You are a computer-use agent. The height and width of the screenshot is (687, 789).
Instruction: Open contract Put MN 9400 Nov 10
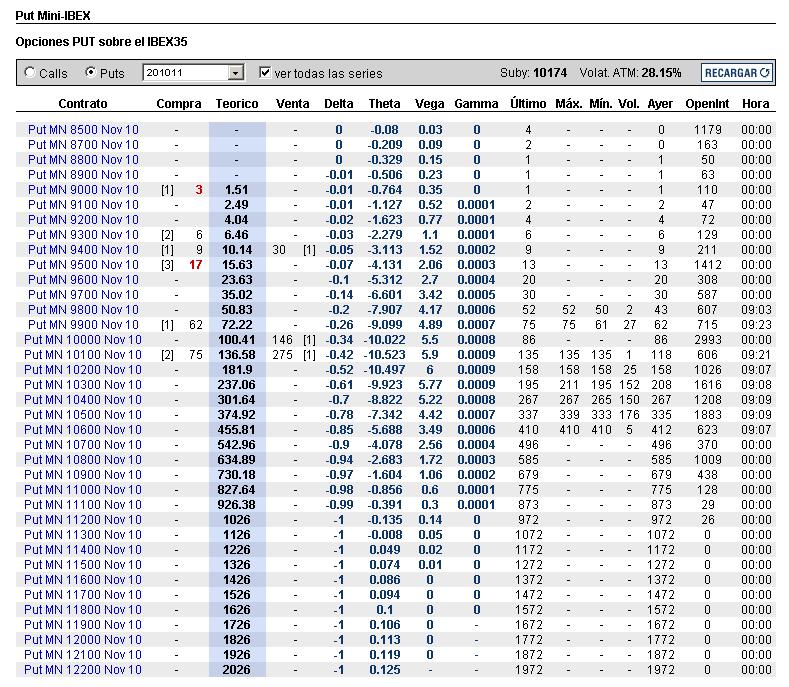(x=83, y=250)
